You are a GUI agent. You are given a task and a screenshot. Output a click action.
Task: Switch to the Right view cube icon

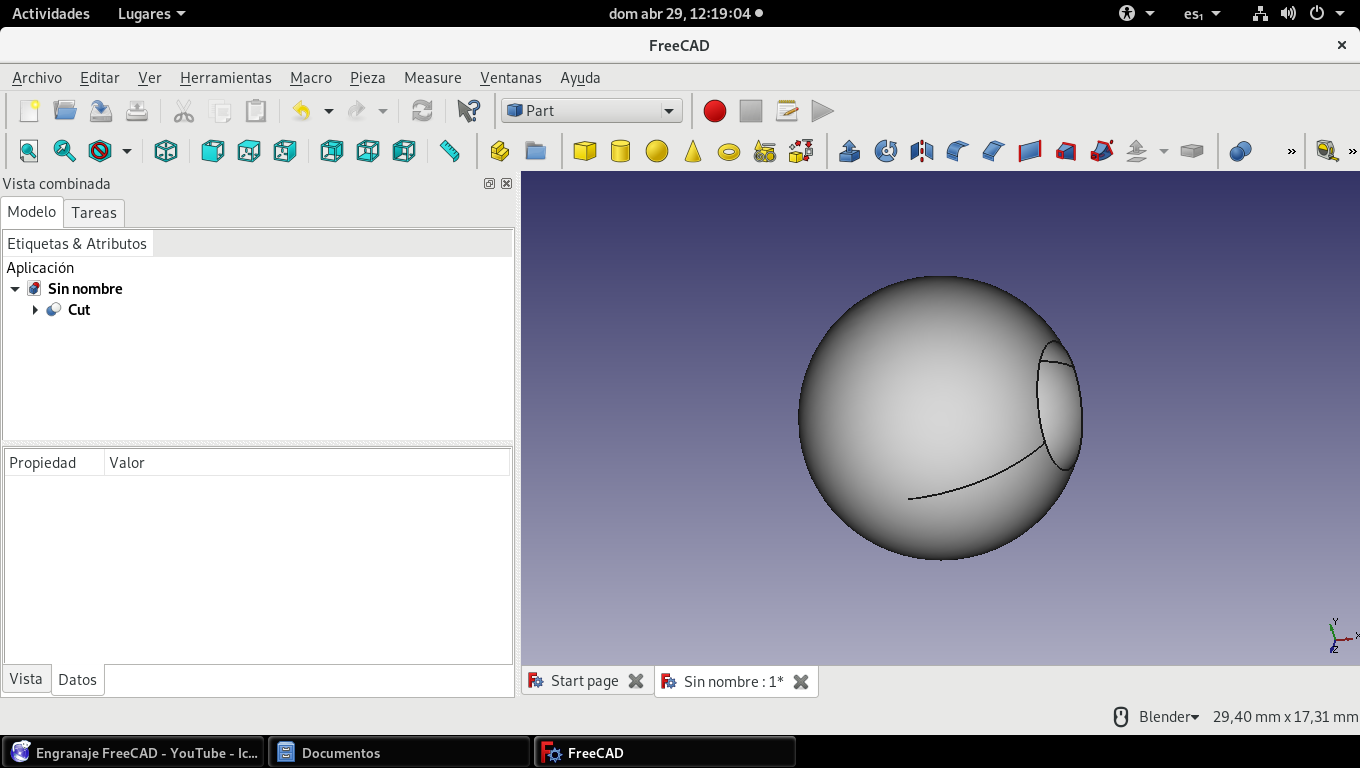coord(285,151)
